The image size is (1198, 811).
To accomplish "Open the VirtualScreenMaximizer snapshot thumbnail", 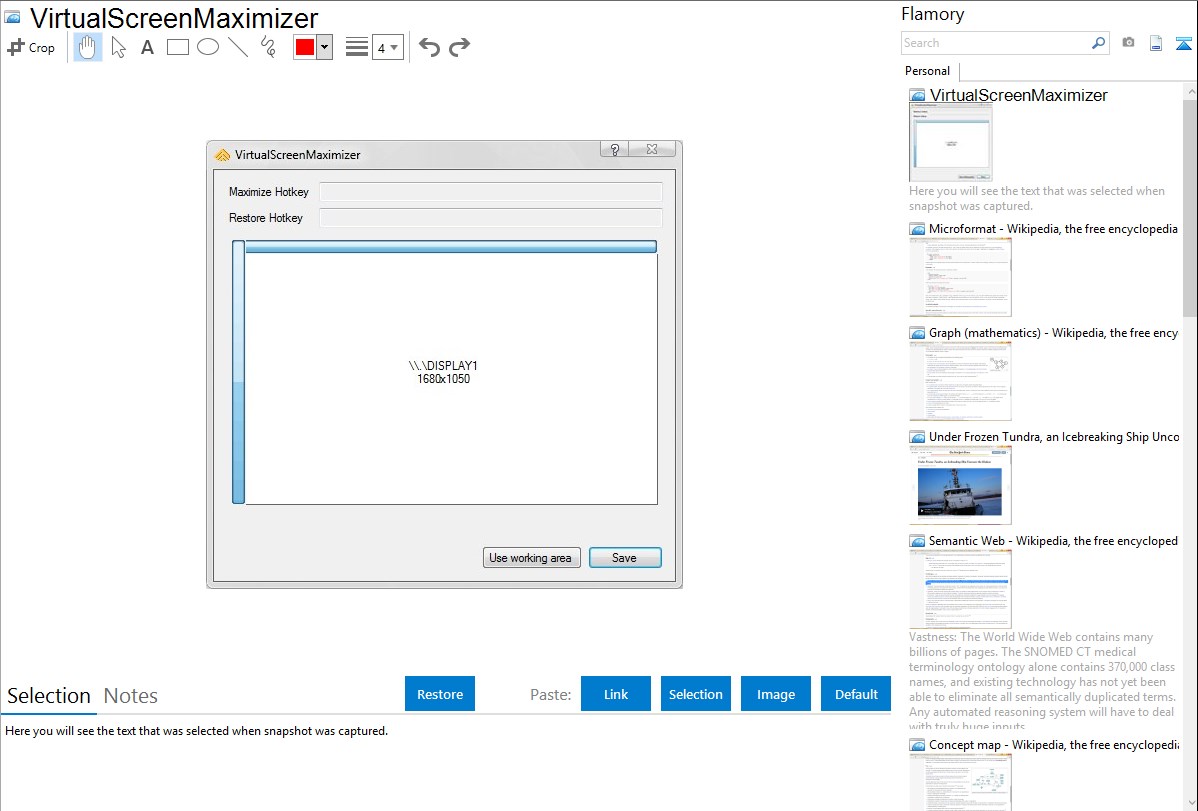I will point(950,143).
